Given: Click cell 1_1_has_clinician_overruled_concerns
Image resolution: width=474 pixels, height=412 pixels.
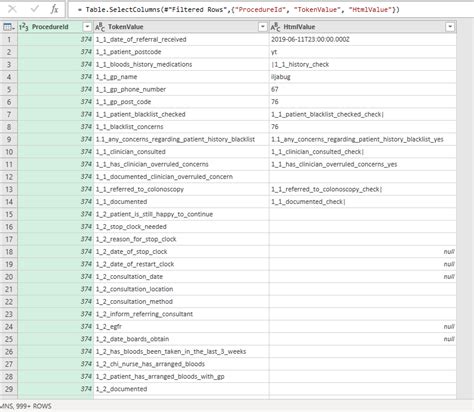Looking at the screenshot, I should tap(181, 164).
